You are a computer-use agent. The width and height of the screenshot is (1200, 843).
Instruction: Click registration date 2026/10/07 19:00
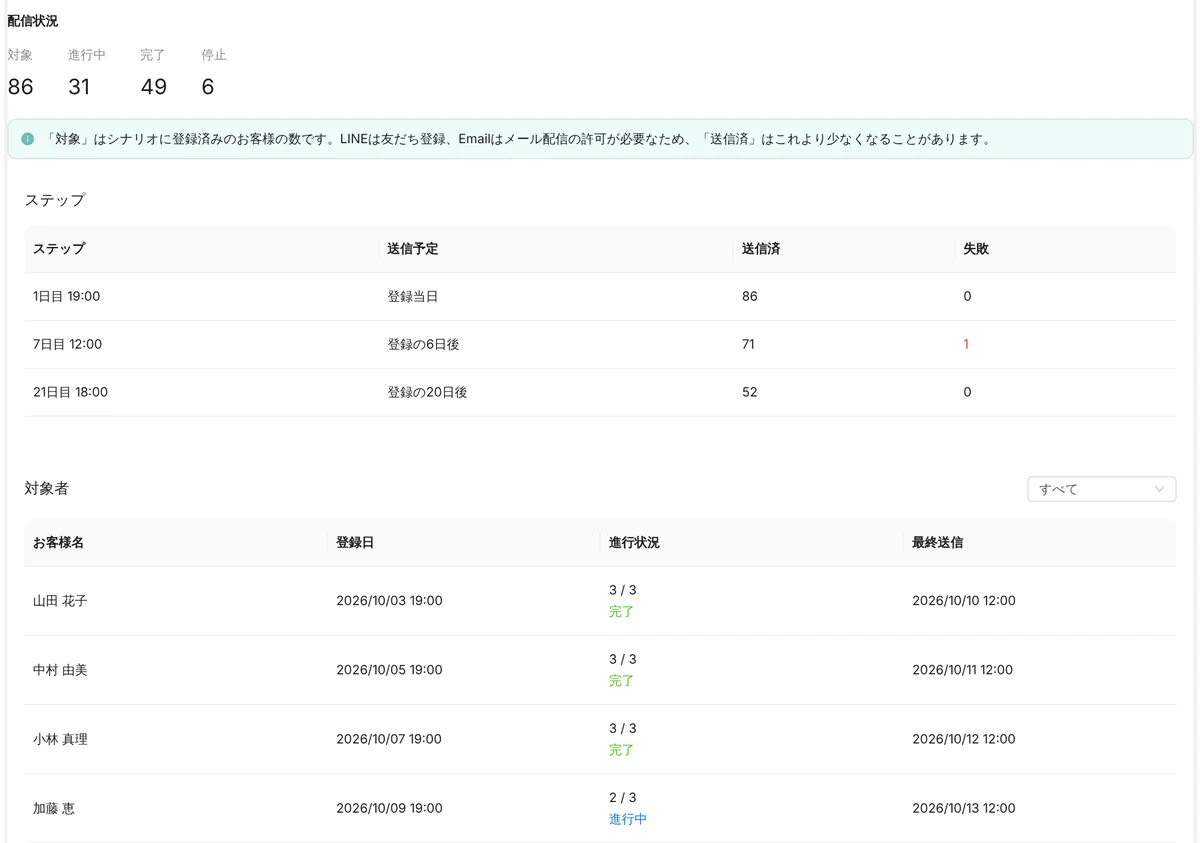[x=389, y=739]
